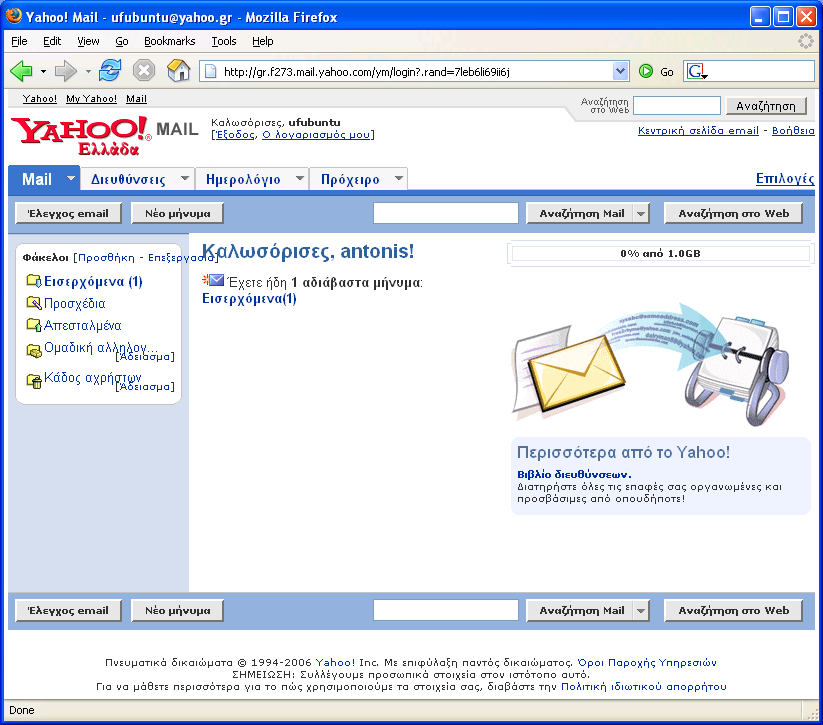The width and height of the screenshot is (823, 725).
Task: Open Ο λογαριασμός μου link
Action: click(x=316, y=134)
